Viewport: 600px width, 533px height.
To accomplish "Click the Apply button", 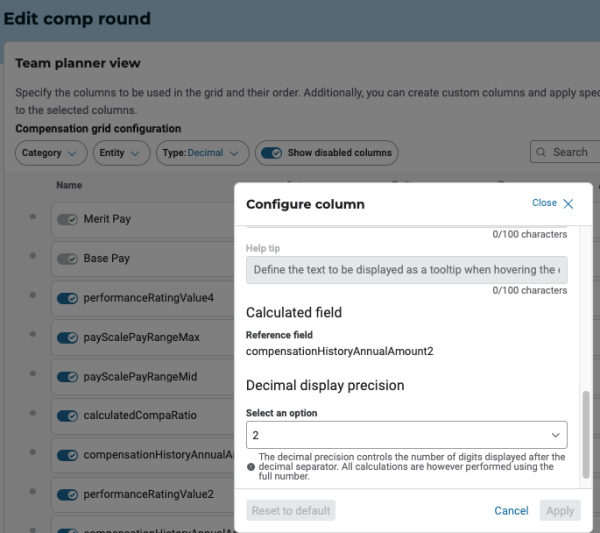I will tap(560, 511).
